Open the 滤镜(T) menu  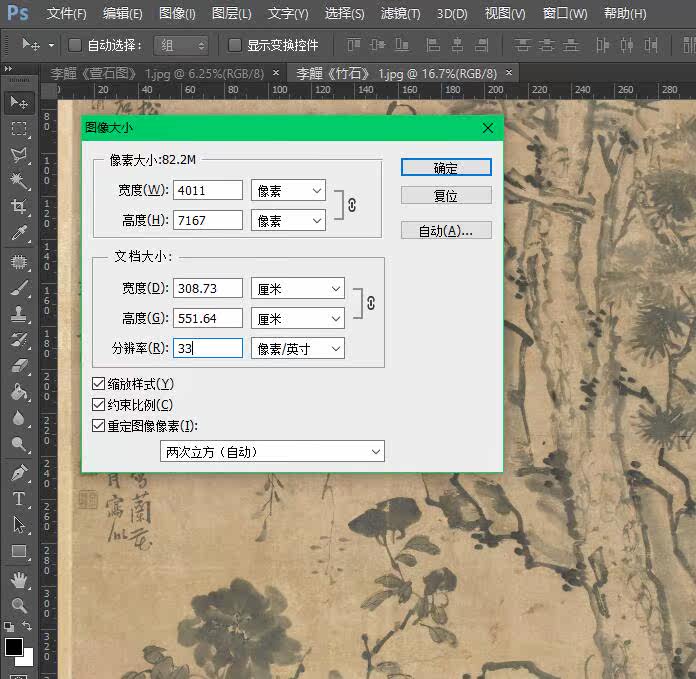pos(400,14)
